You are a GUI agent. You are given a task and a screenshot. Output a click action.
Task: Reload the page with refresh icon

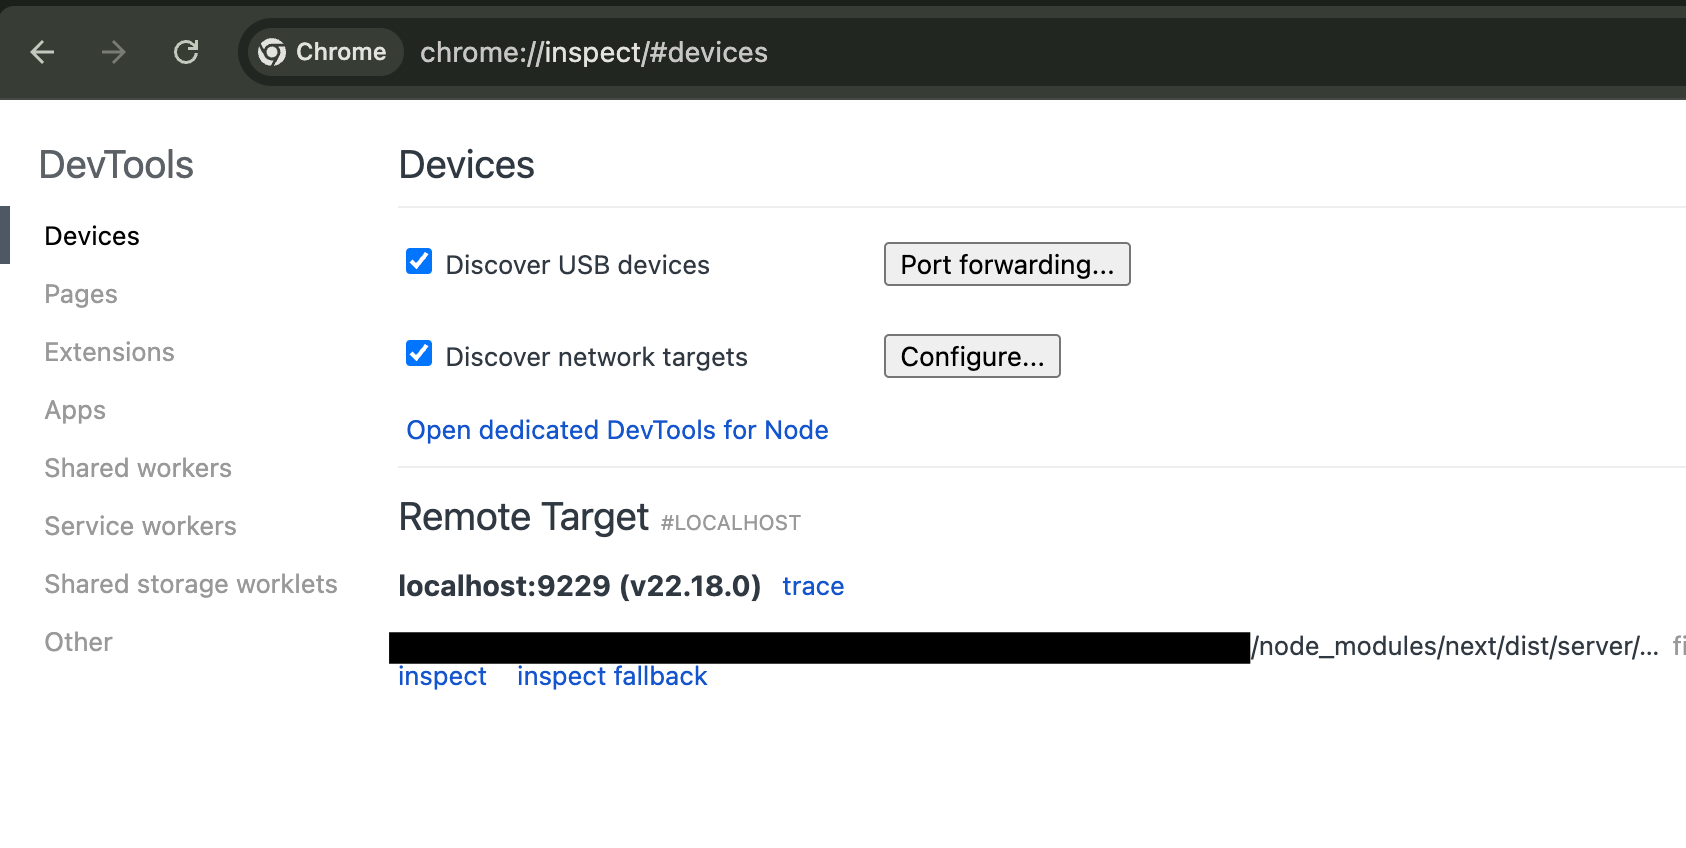pos(186,52)
